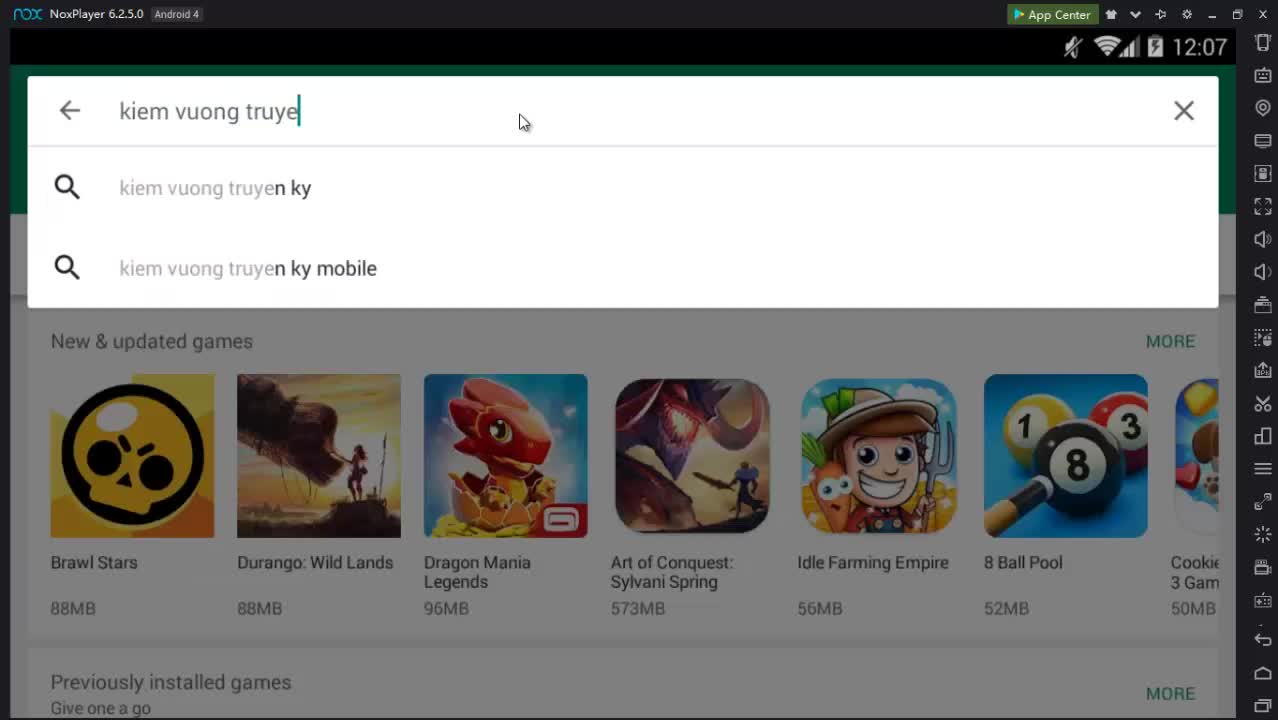Viewport: 1278px width, 720px height.
Task: Open multi-instance manager icon in sidebar
Action: coord(1263,436)
